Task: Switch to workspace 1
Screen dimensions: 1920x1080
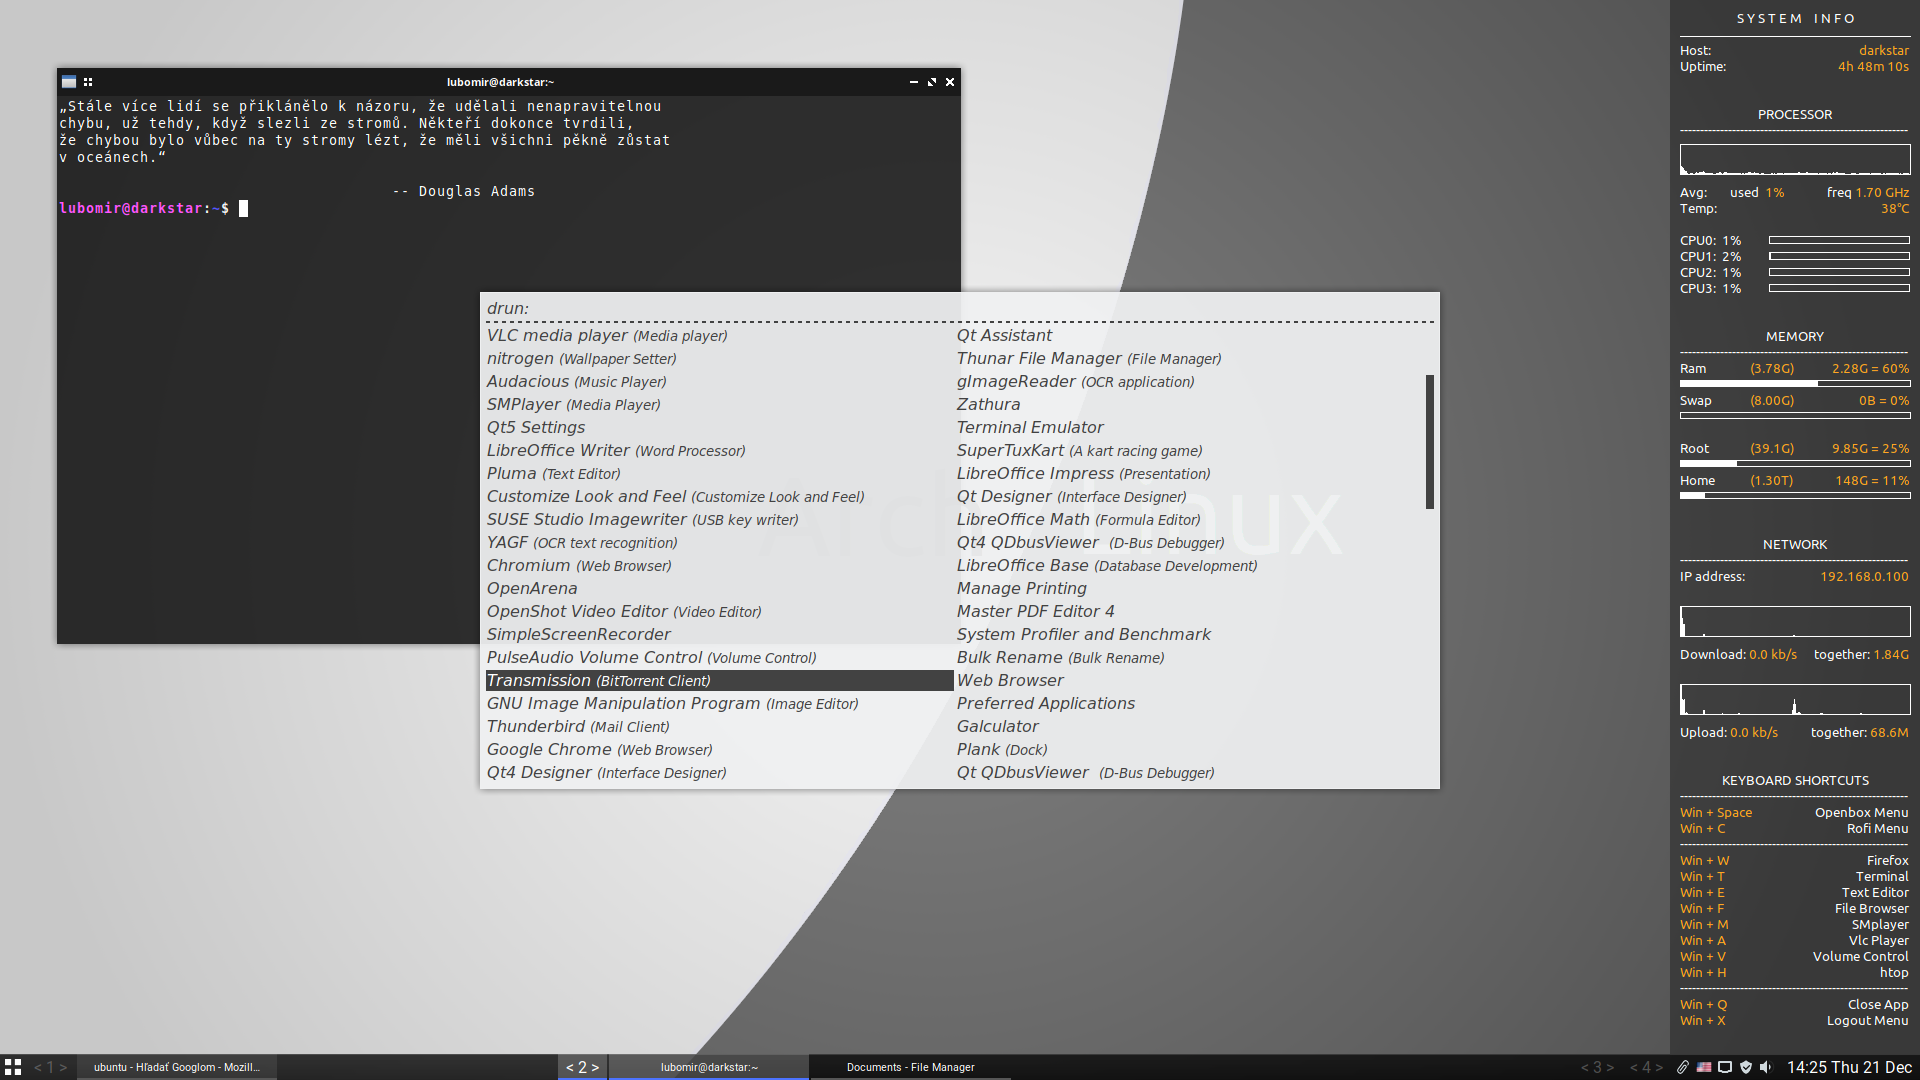Action: [50, 1067]
